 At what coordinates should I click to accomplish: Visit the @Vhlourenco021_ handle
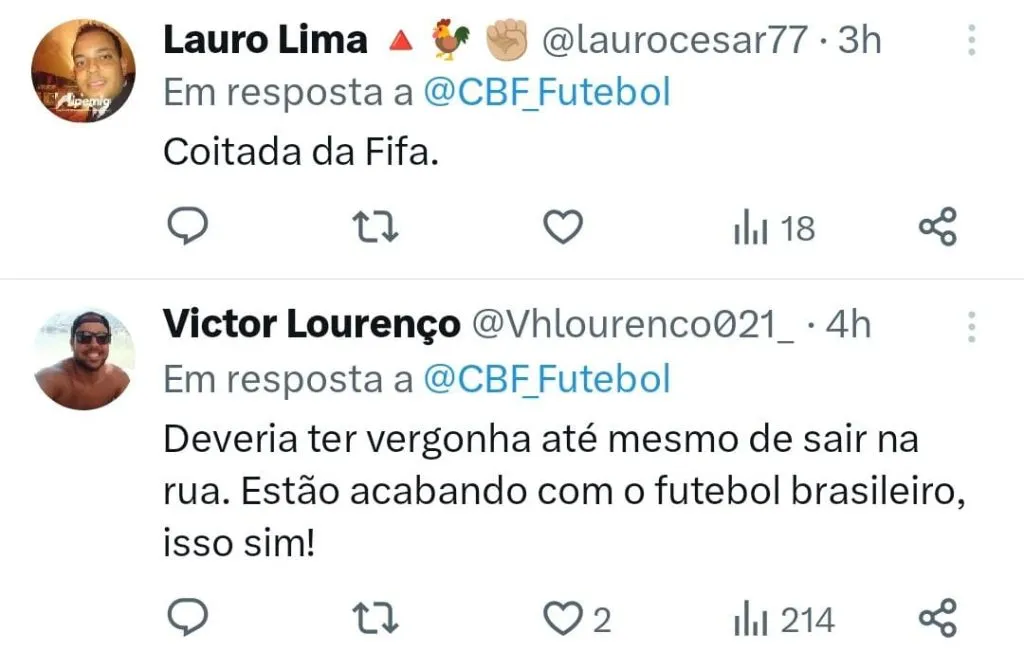pos(633,325)
